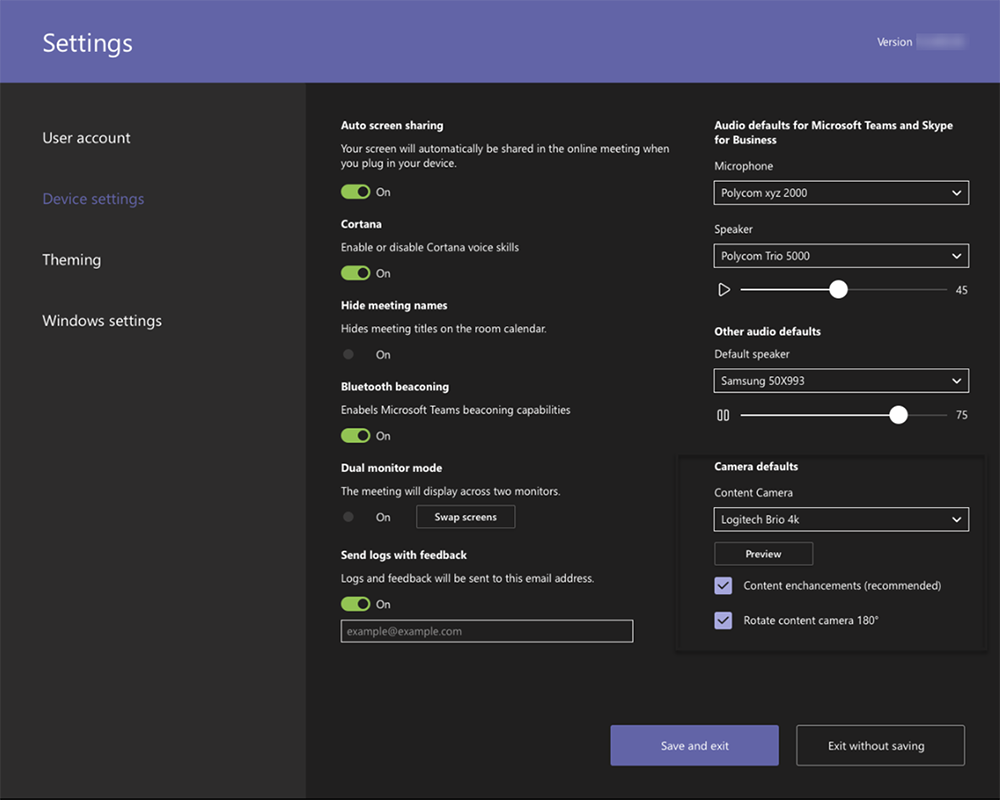Turn off Auto screen sharing toggle
The height and width of the screenshot is (800, 1000).
[355, 192]
